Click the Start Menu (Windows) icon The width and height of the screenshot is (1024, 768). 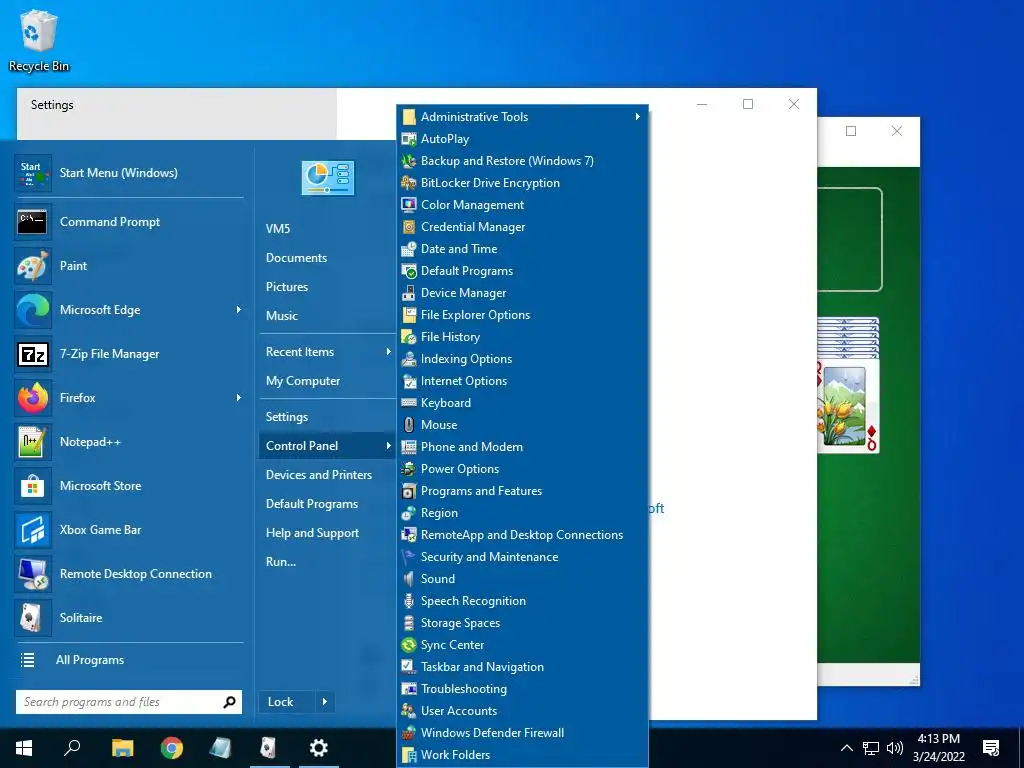click(33, 173)
